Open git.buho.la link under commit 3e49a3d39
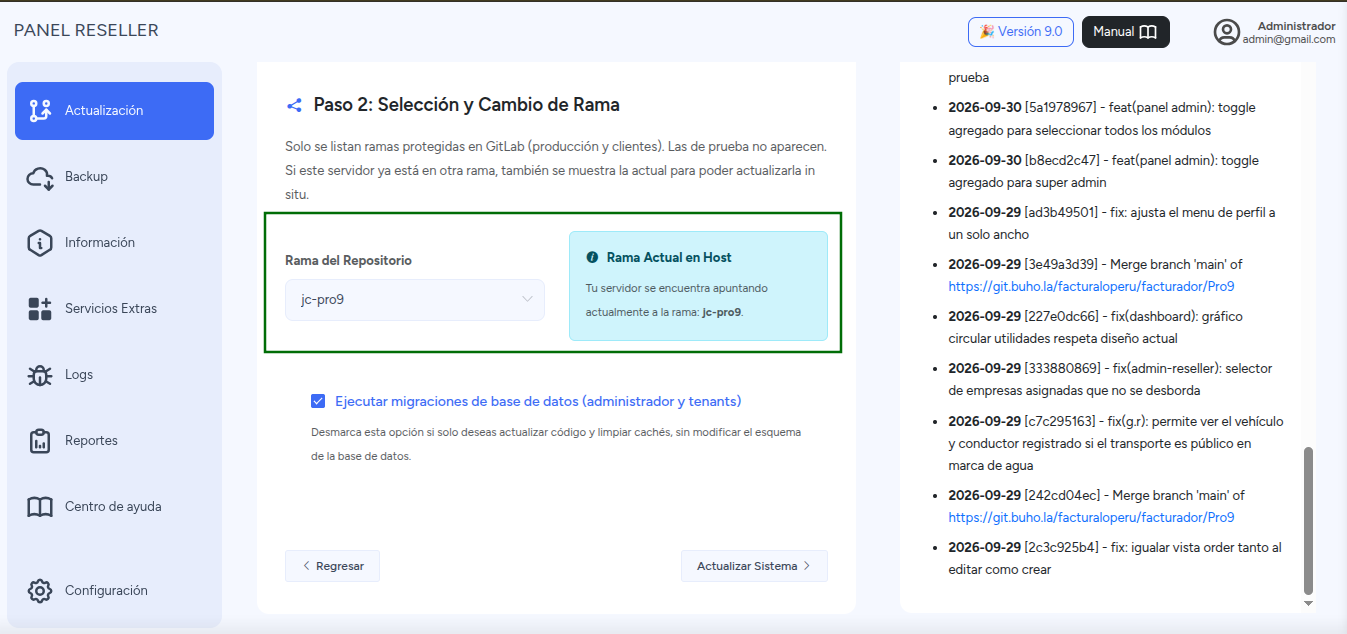Image resolution: width=1347 pixels, height=634 pixels. (1091, 286)
